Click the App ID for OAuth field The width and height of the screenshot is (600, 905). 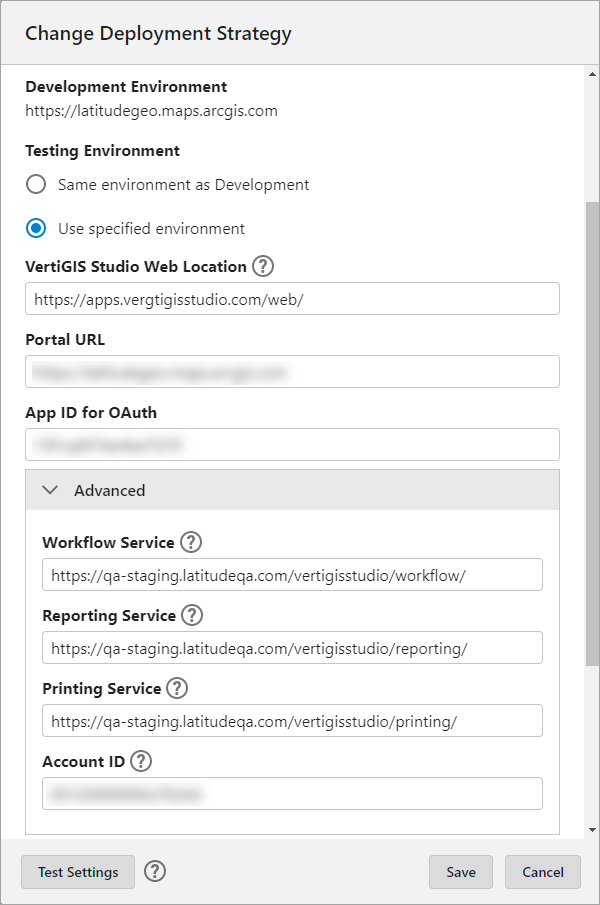pyautogui.click(x=292, y=445)
